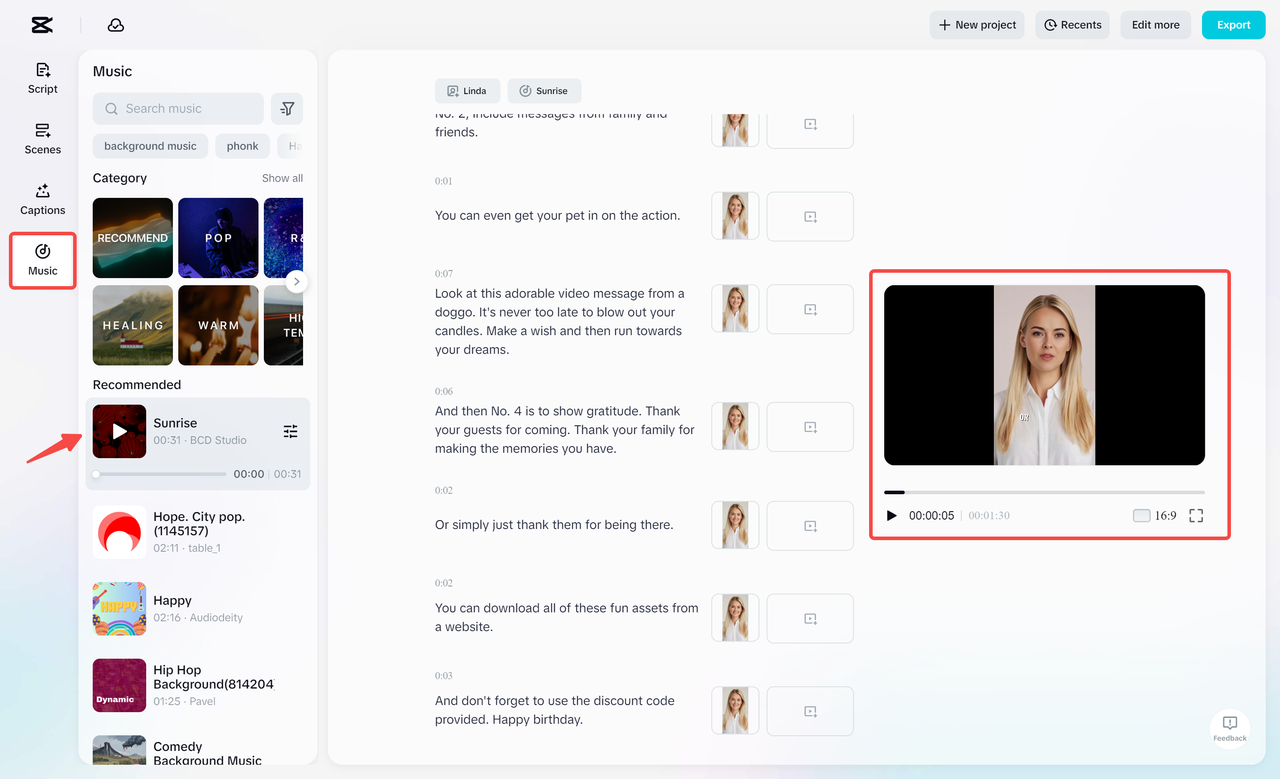
Task: Select the "background music" tag
Action: [150, 146]
